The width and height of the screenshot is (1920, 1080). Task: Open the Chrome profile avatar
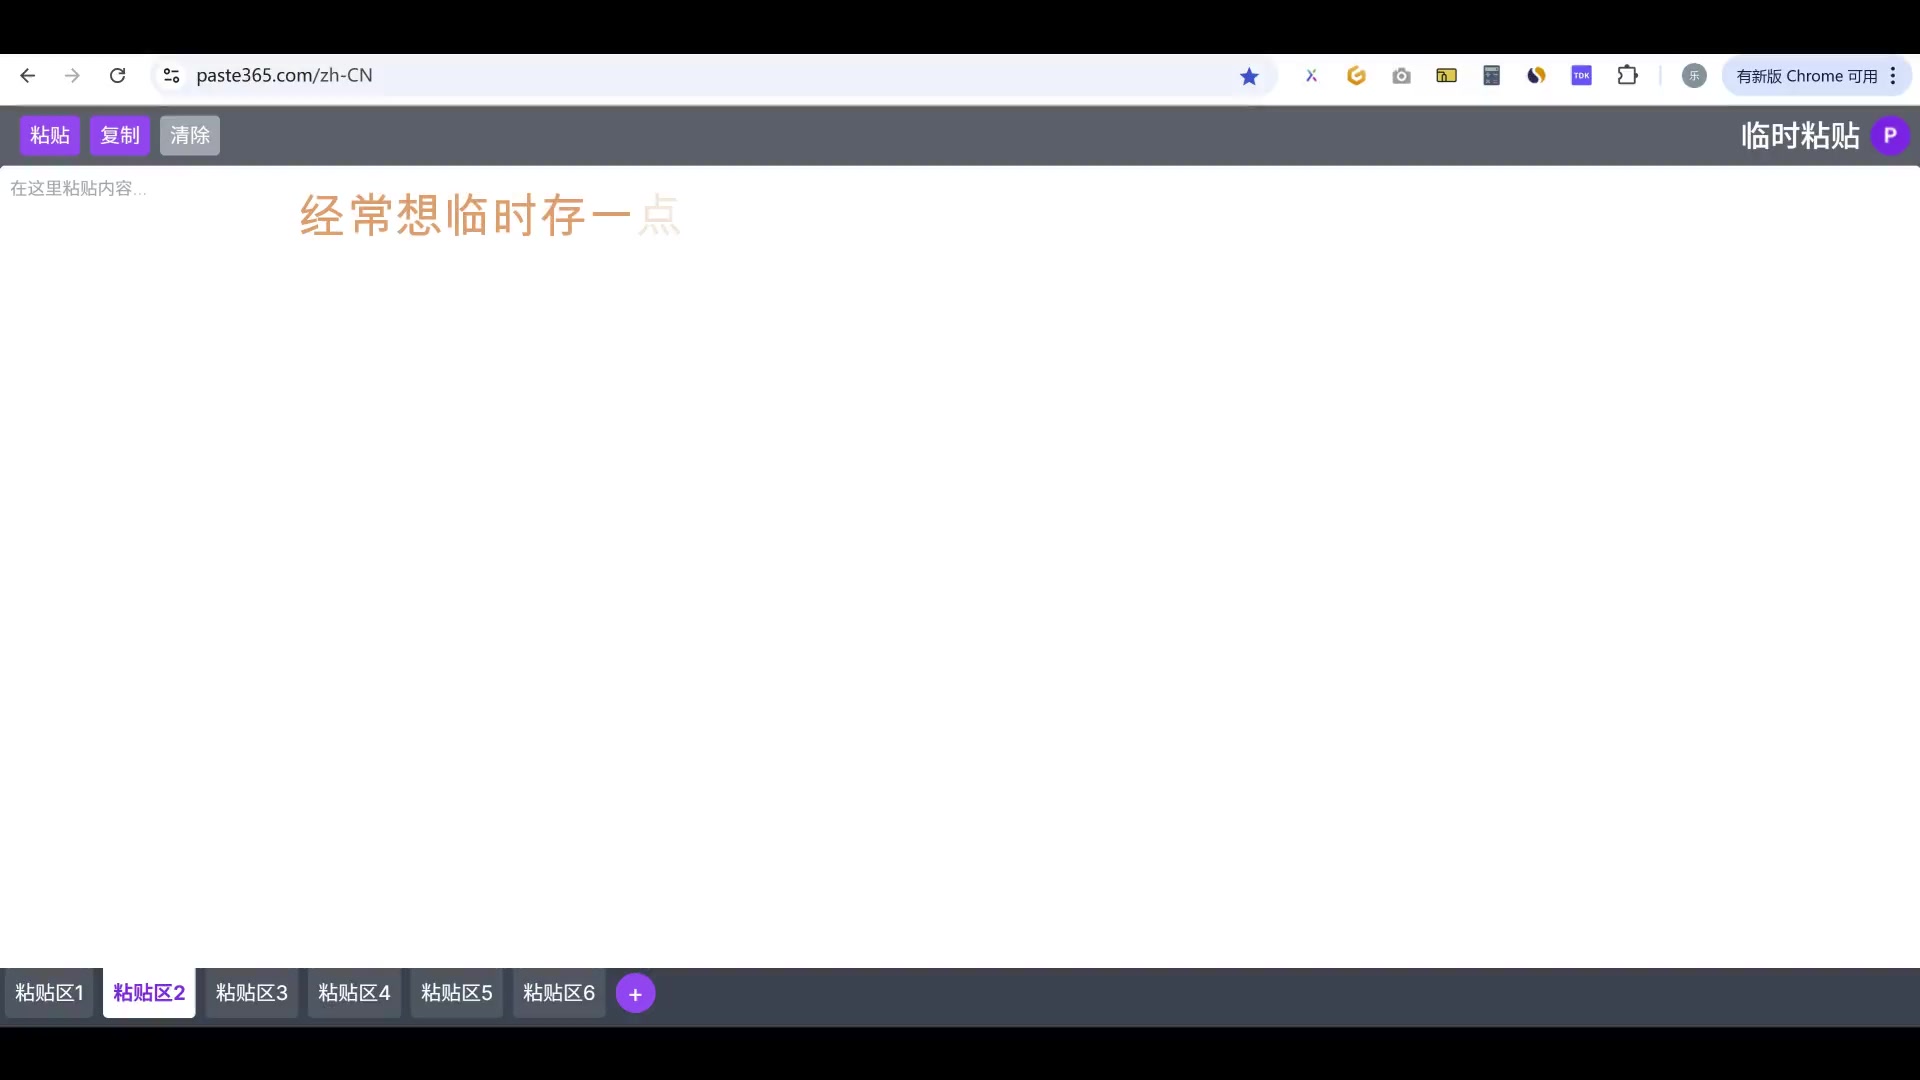click(x=1694, y=76)
